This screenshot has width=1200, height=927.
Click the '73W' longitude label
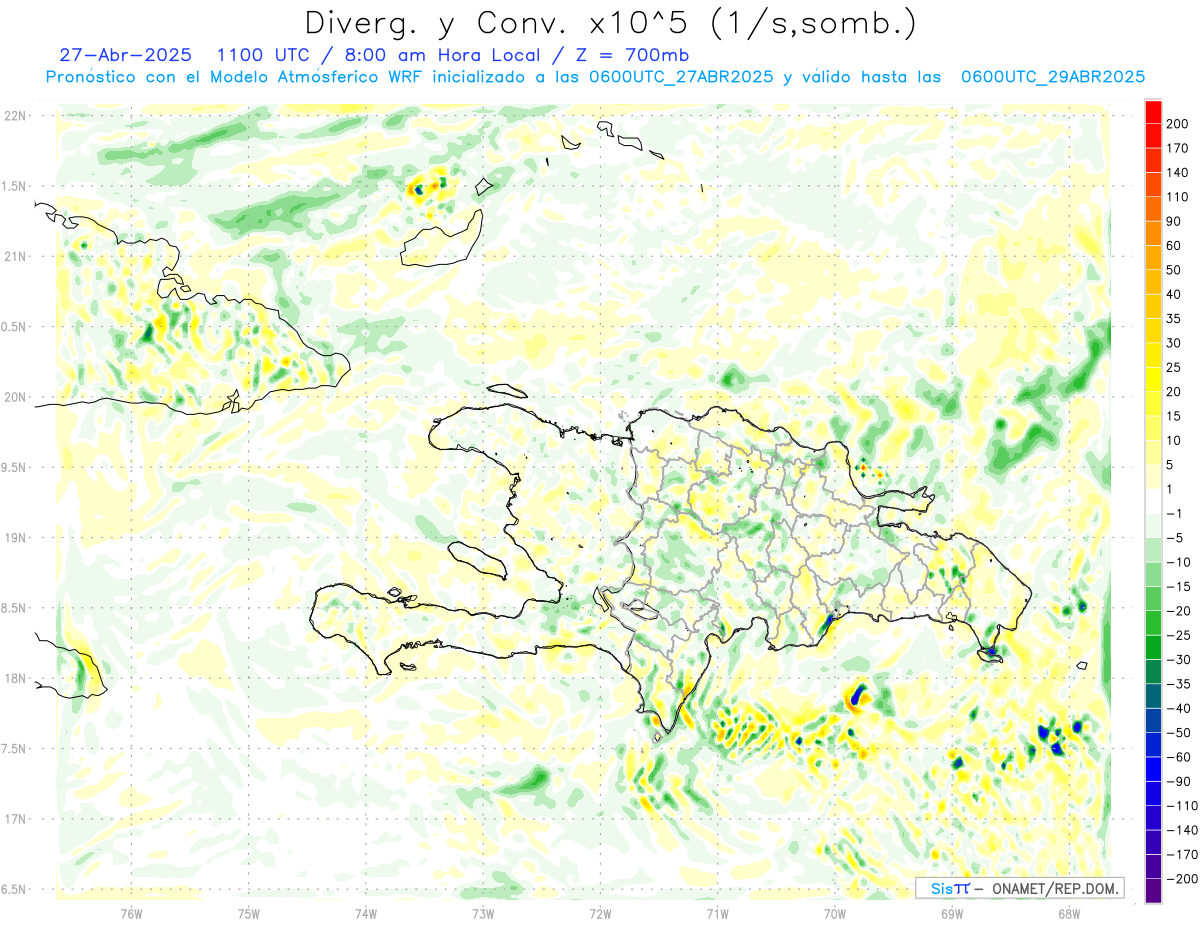pos(483,913)
